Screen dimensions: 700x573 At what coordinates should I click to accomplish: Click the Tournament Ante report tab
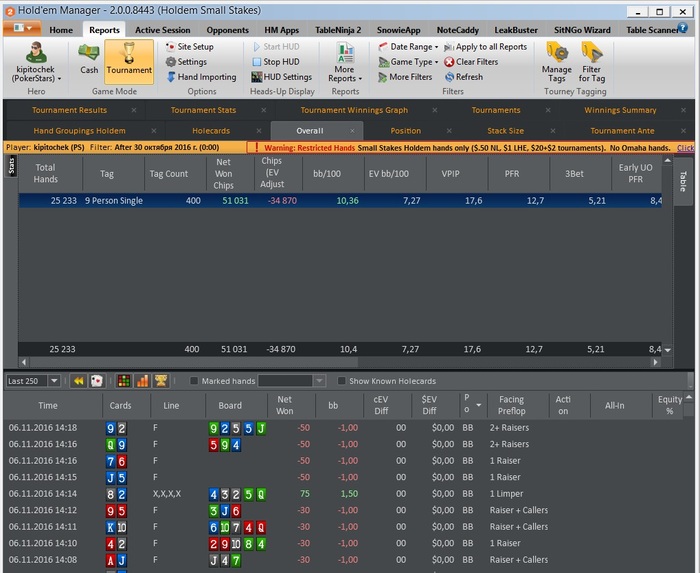click(622, 131)
